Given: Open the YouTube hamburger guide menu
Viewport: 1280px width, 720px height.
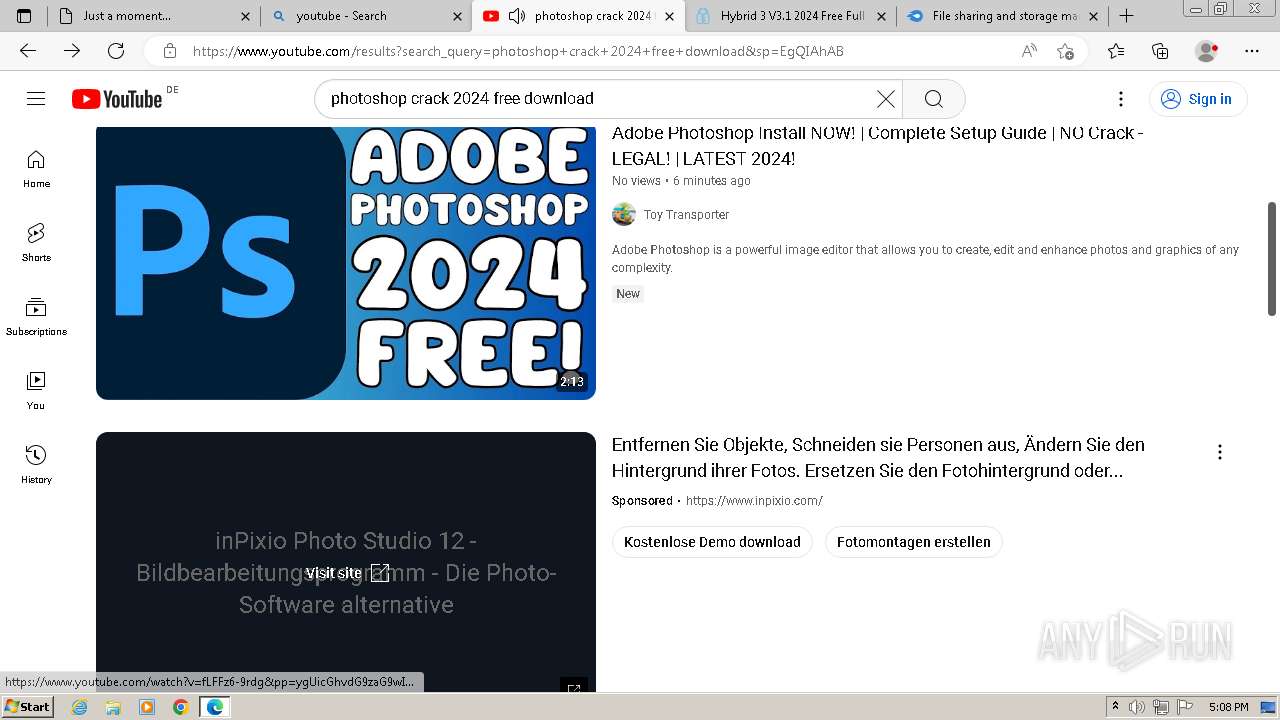Looking at the screenshot, I should point(36,98).
